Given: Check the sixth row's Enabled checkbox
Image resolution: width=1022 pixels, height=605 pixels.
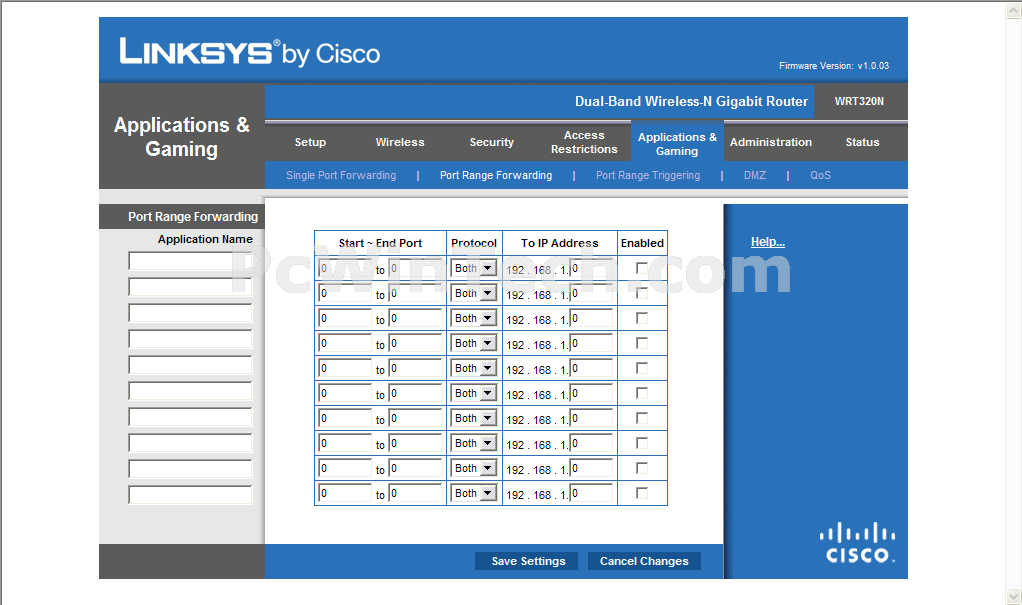Looking at the screenshot, I should [x=642, y=393].
